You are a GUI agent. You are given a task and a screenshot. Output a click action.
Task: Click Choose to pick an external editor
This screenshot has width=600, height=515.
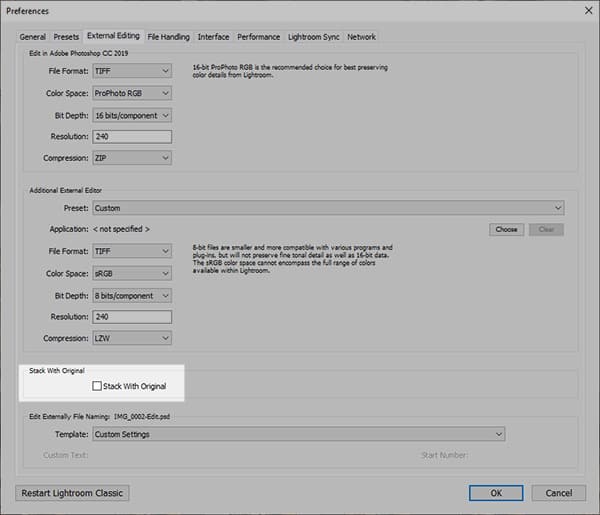(x=506, y=229)
